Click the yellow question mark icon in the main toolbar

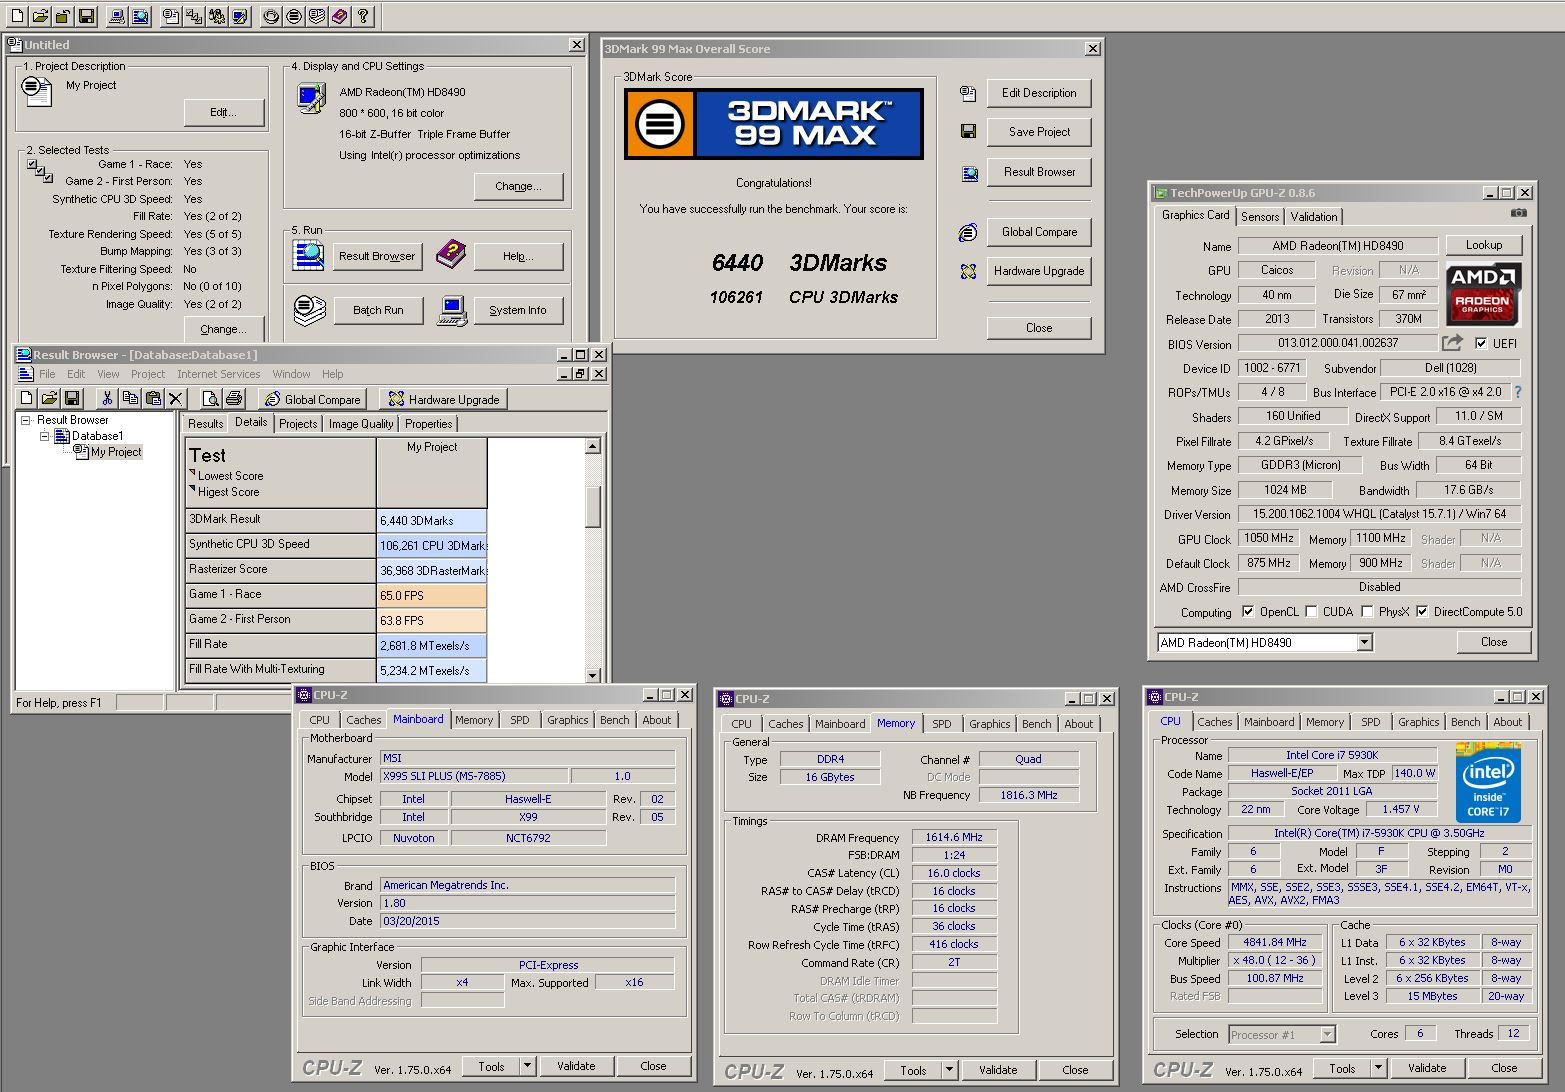pos(363,16)
